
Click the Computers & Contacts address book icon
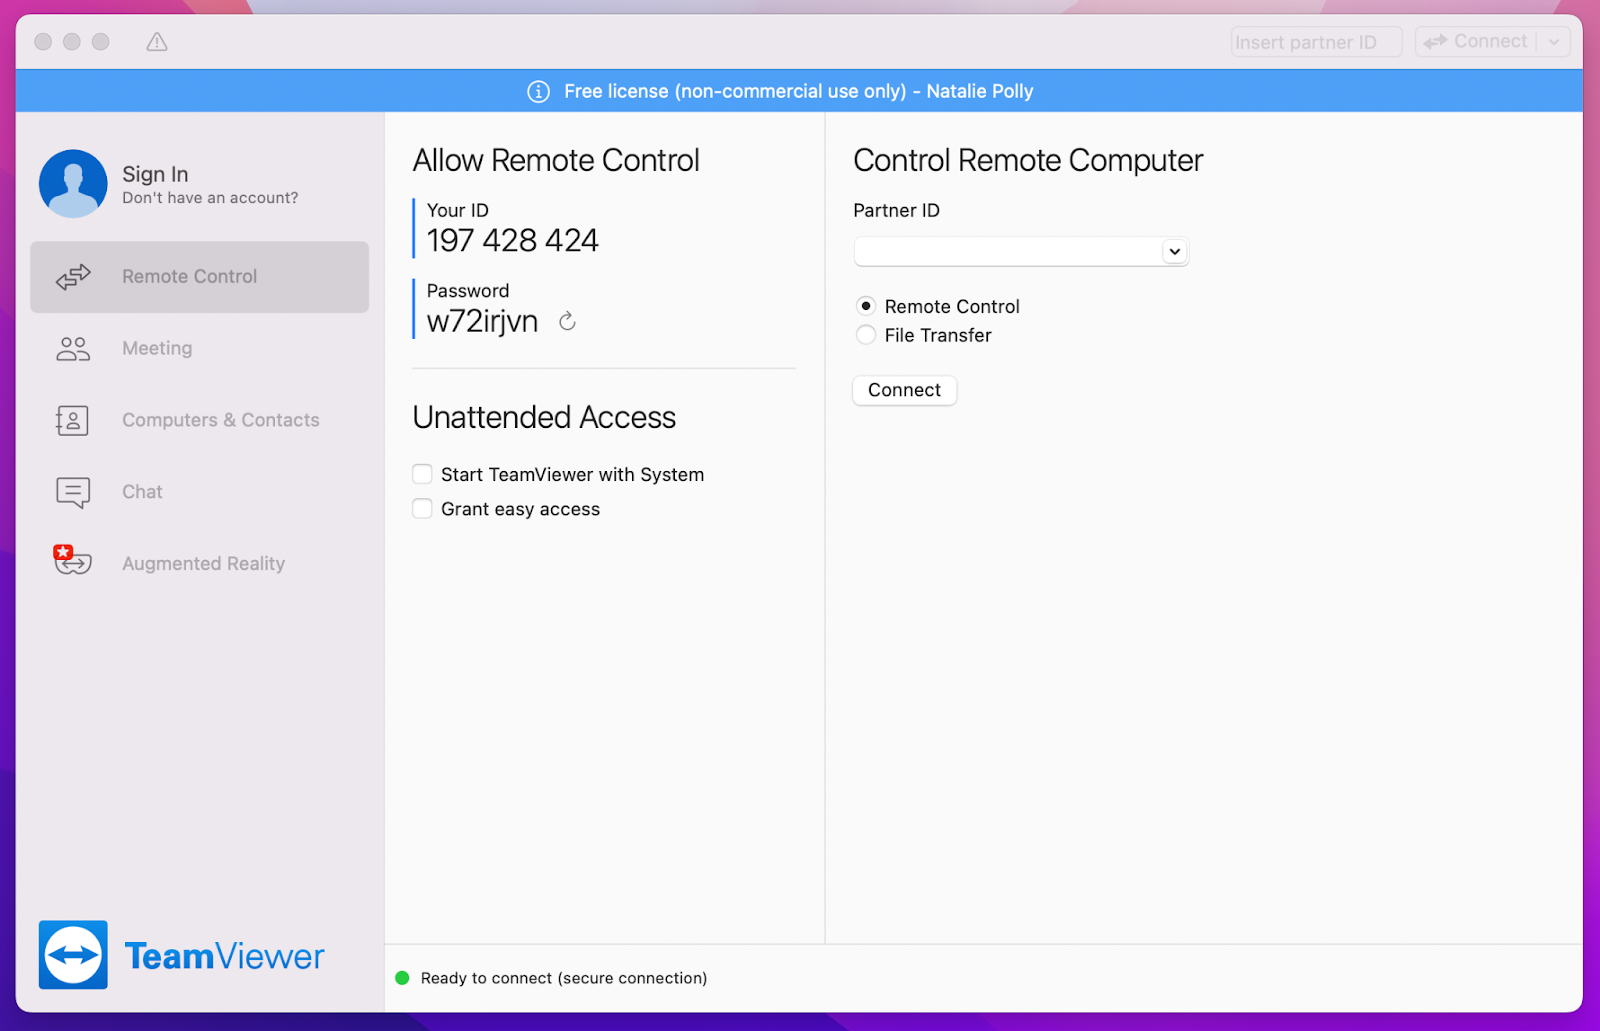[x=72, y=421]
